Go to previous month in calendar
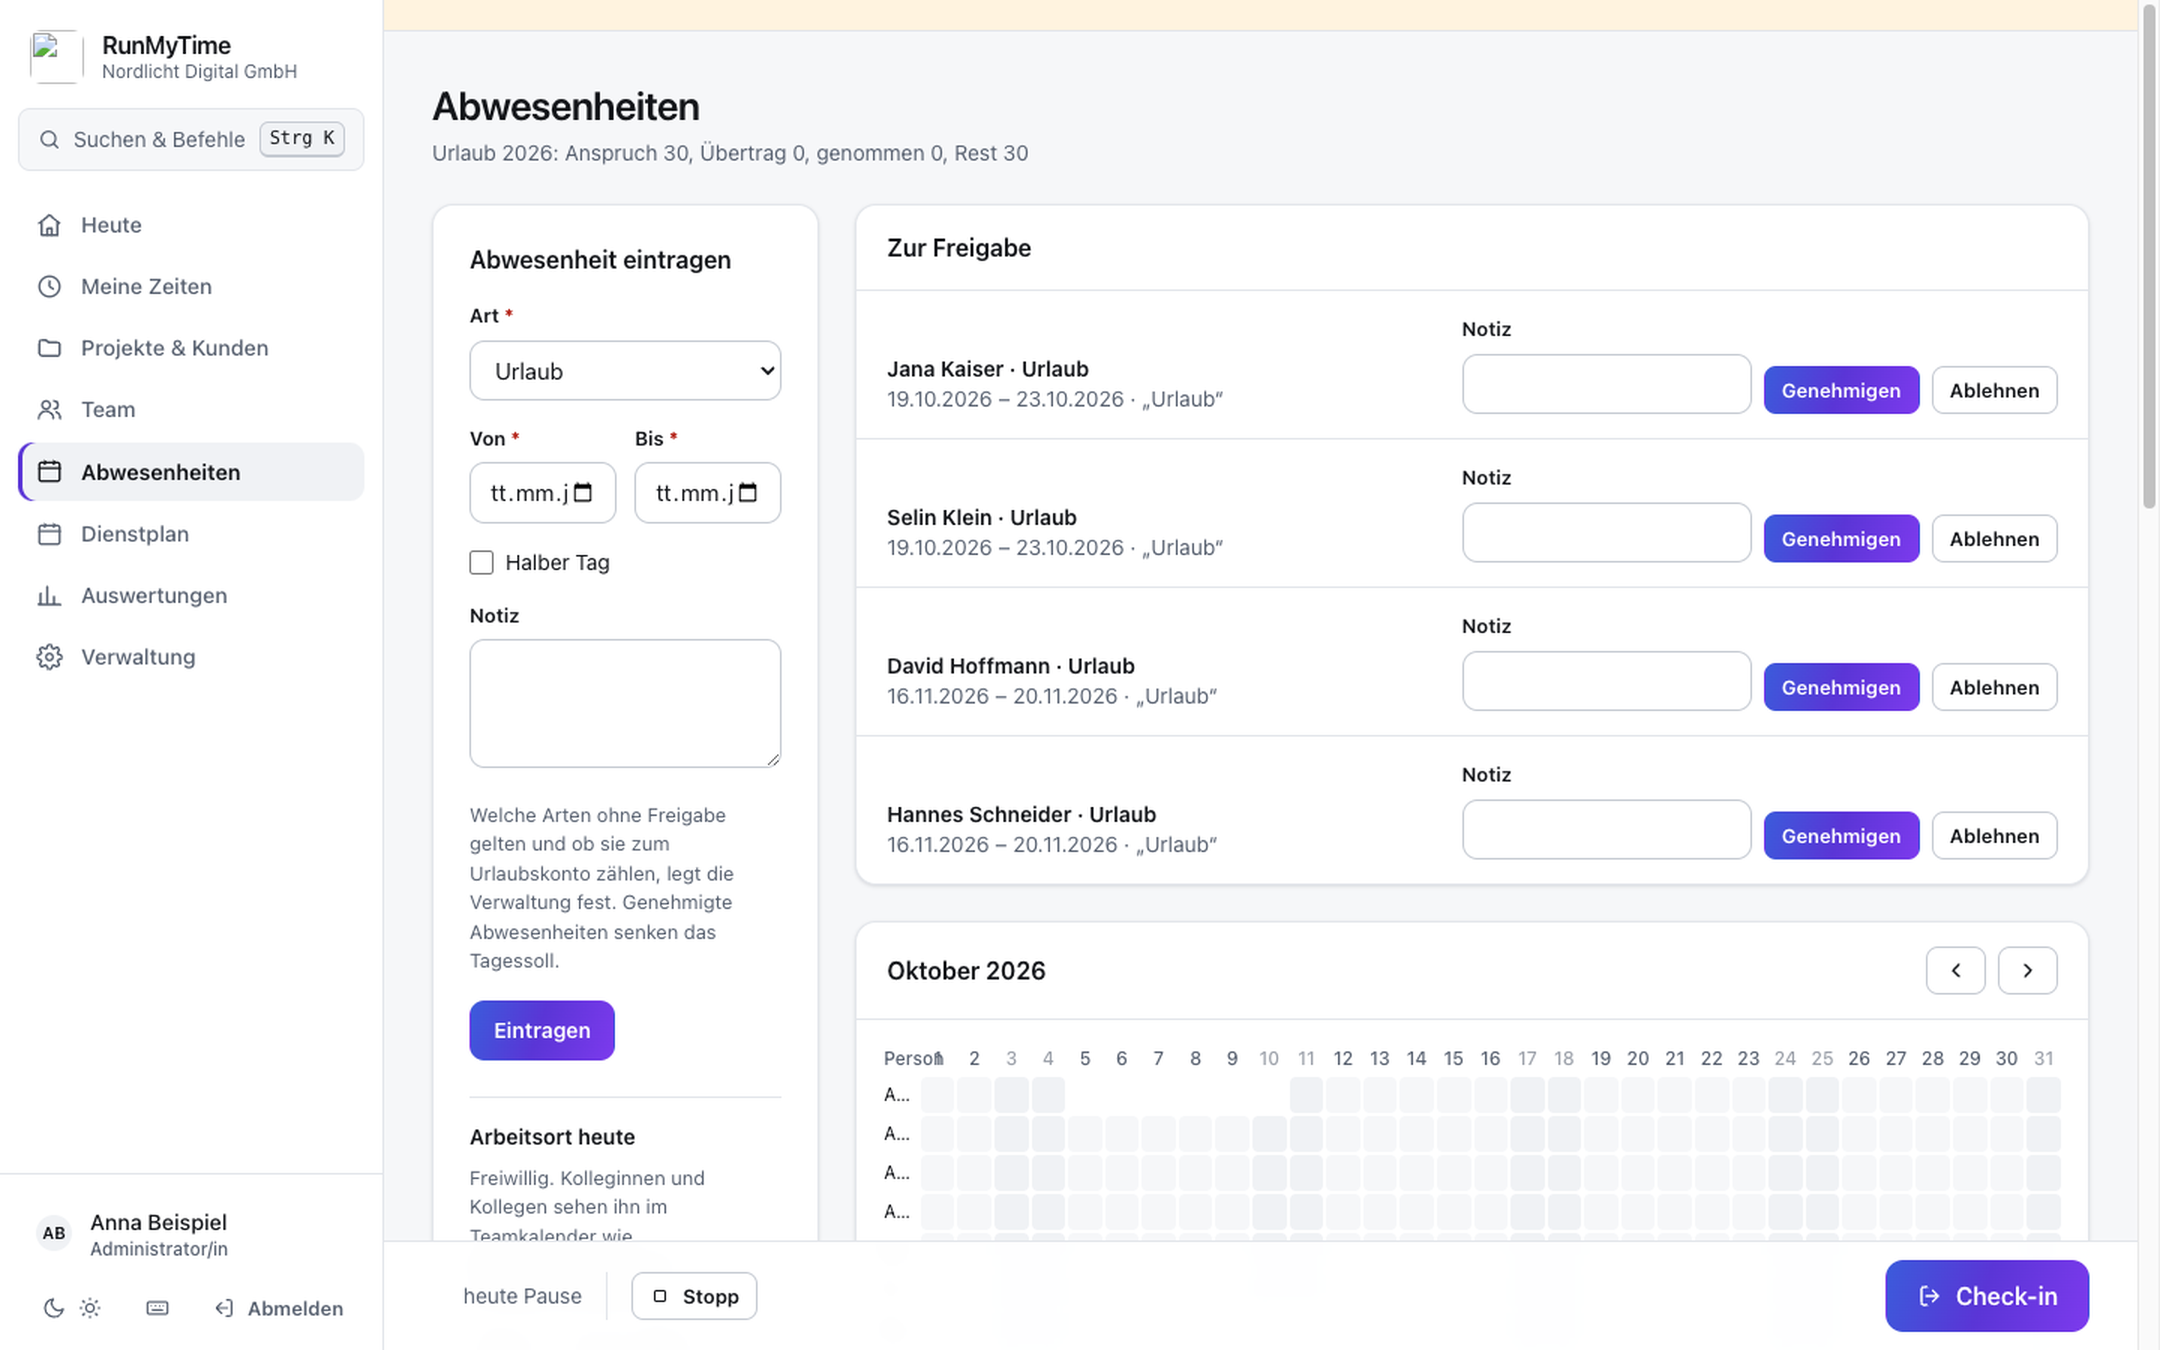2160x1350 pixels. (x=1955, y=970)
